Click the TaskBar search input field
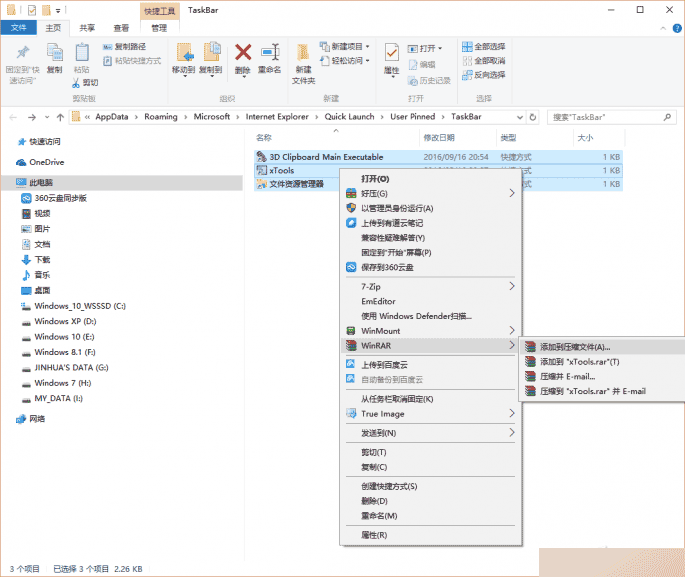Screen dimensions: 685x577 [611, 117]
